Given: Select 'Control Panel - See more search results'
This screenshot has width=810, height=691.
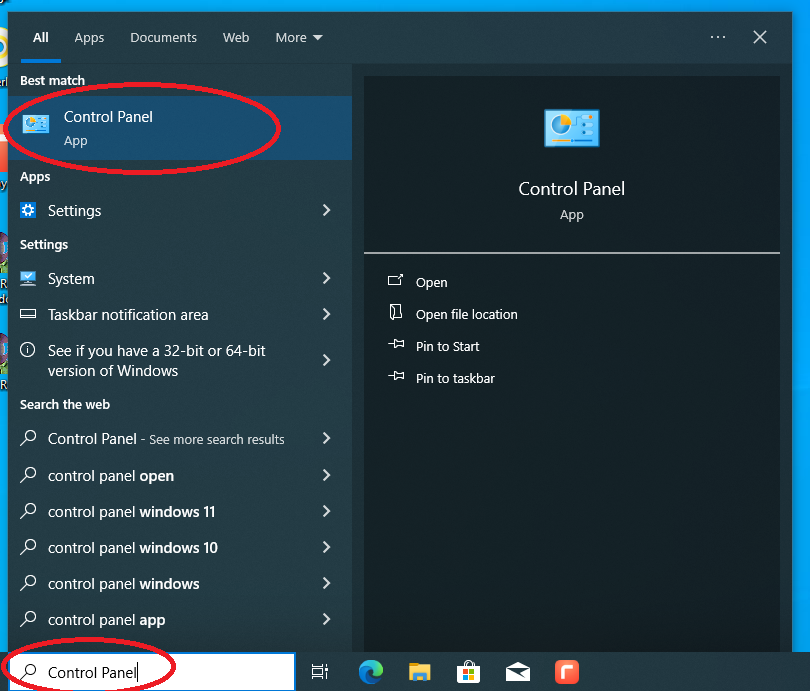Looking at the screenshot, I should [x=166, y=439].
